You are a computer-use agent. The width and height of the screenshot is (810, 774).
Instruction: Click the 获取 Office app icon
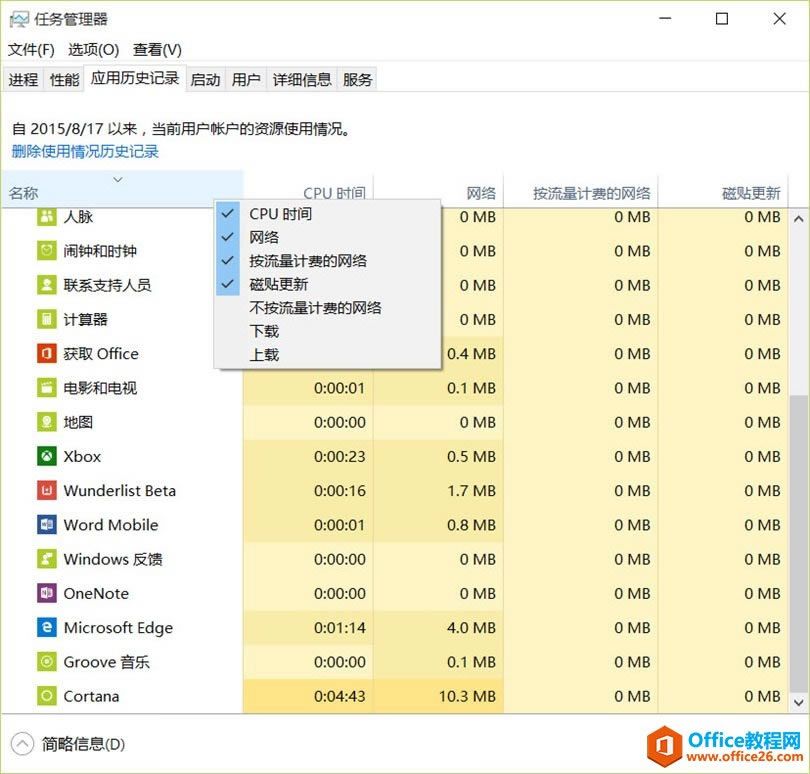click(x=46, y=353)
